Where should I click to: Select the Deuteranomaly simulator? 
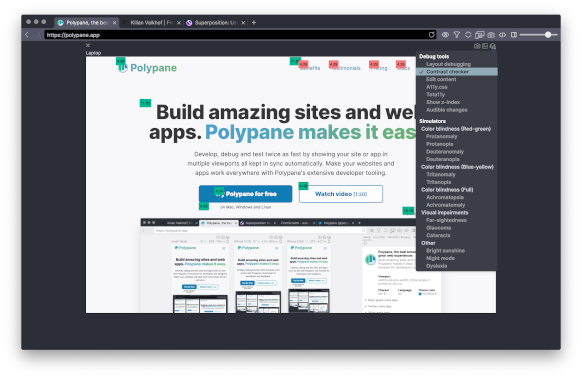(x=445, y=151)
